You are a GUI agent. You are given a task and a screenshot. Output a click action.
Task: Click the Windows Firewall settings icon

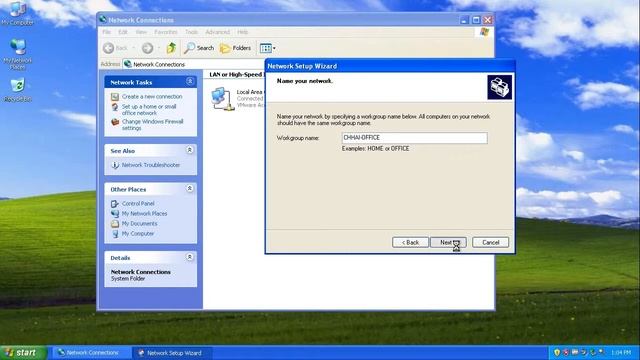[x=115, y=122]
